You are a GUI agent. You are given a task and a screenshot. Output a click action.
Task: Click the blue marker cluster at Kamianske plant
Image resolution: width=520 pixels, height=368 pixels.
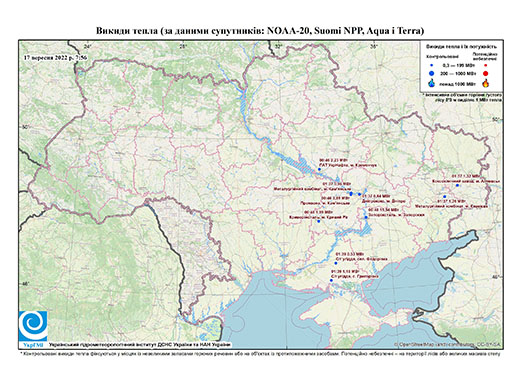pos(351,193)
